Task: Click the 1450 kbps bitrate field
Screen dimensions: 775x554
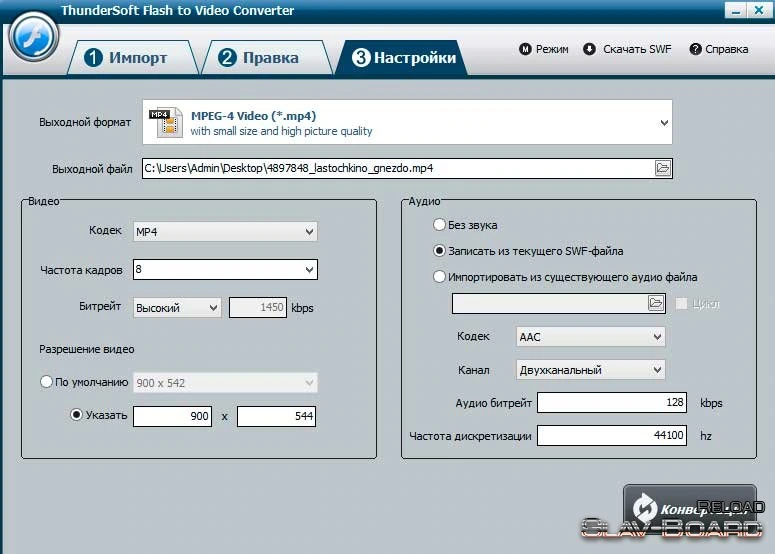Action: [x=258, y=307]
